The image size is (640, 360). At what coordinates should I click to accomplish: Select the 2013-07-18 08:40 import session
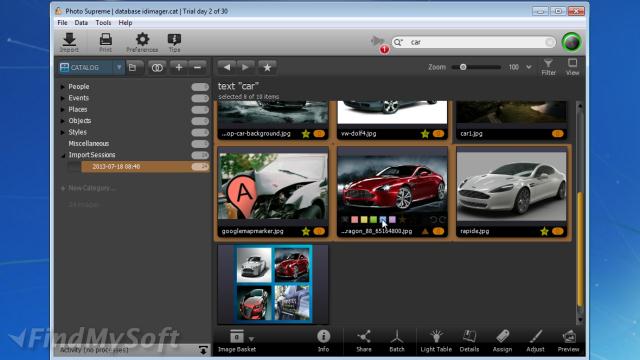click(145, 167)
